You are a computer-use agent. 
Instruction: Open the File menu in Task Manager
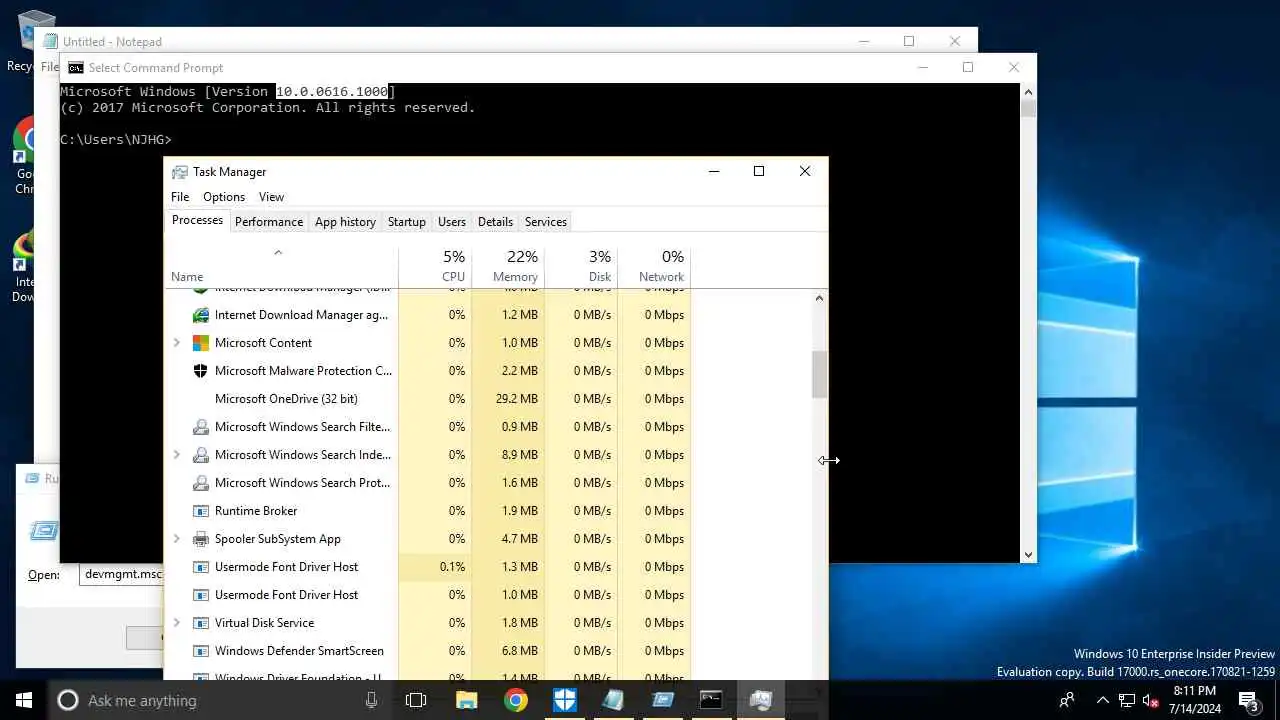tap(180, 197)
